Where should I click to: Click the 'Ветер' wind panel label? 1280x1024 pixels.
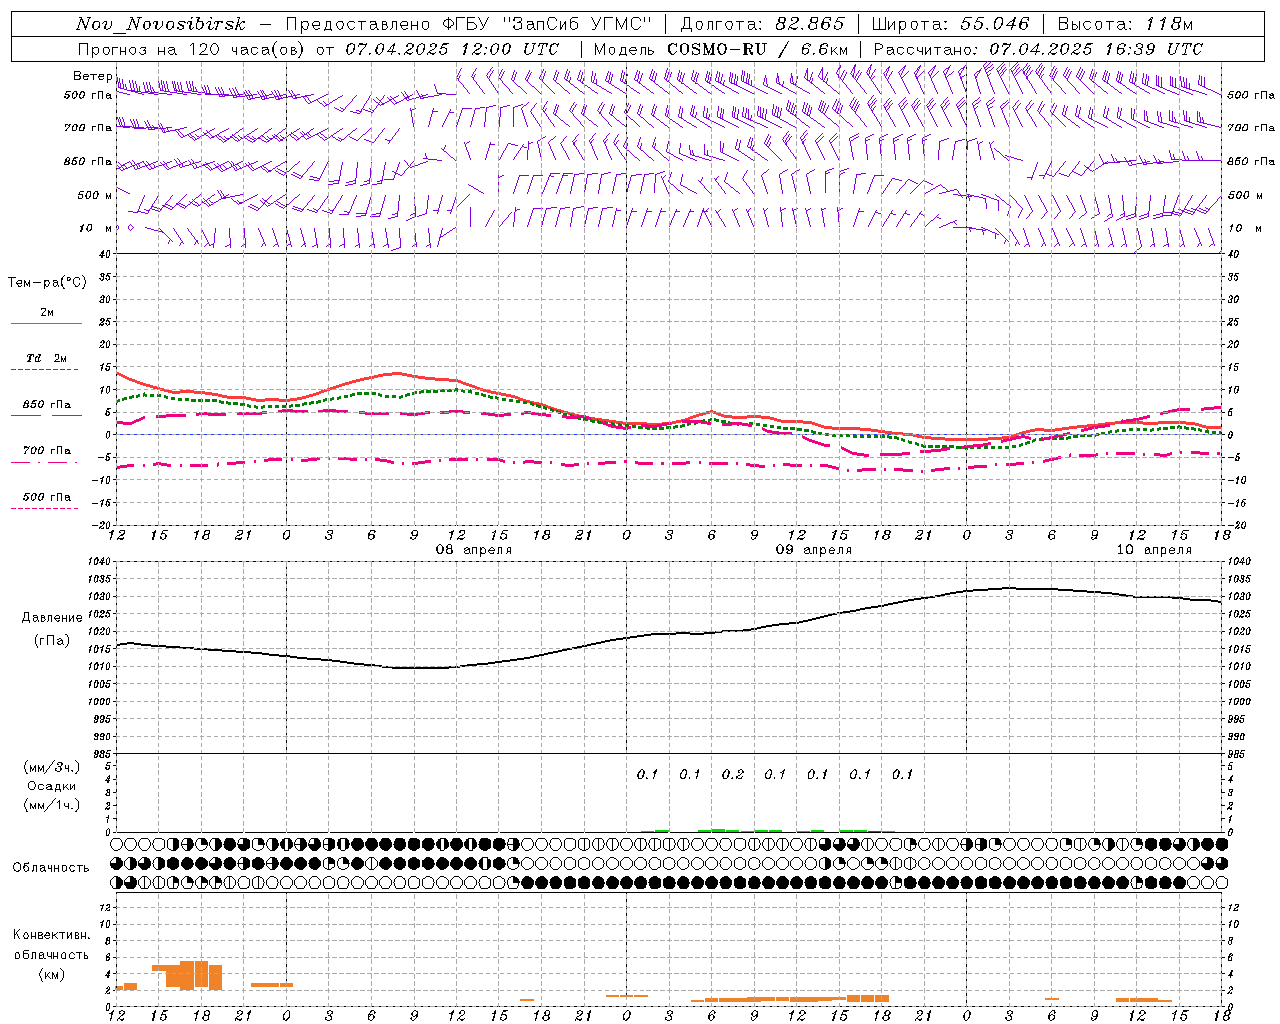(92, 76)
